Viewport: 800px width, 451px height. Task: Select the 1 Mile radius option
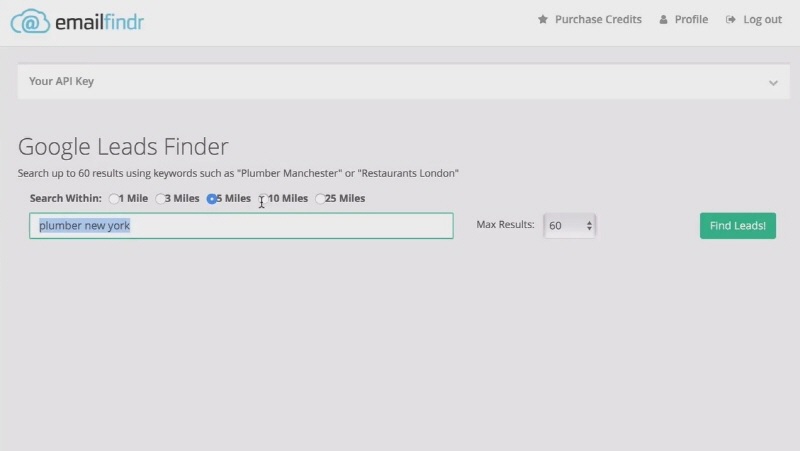coord(114,199)
